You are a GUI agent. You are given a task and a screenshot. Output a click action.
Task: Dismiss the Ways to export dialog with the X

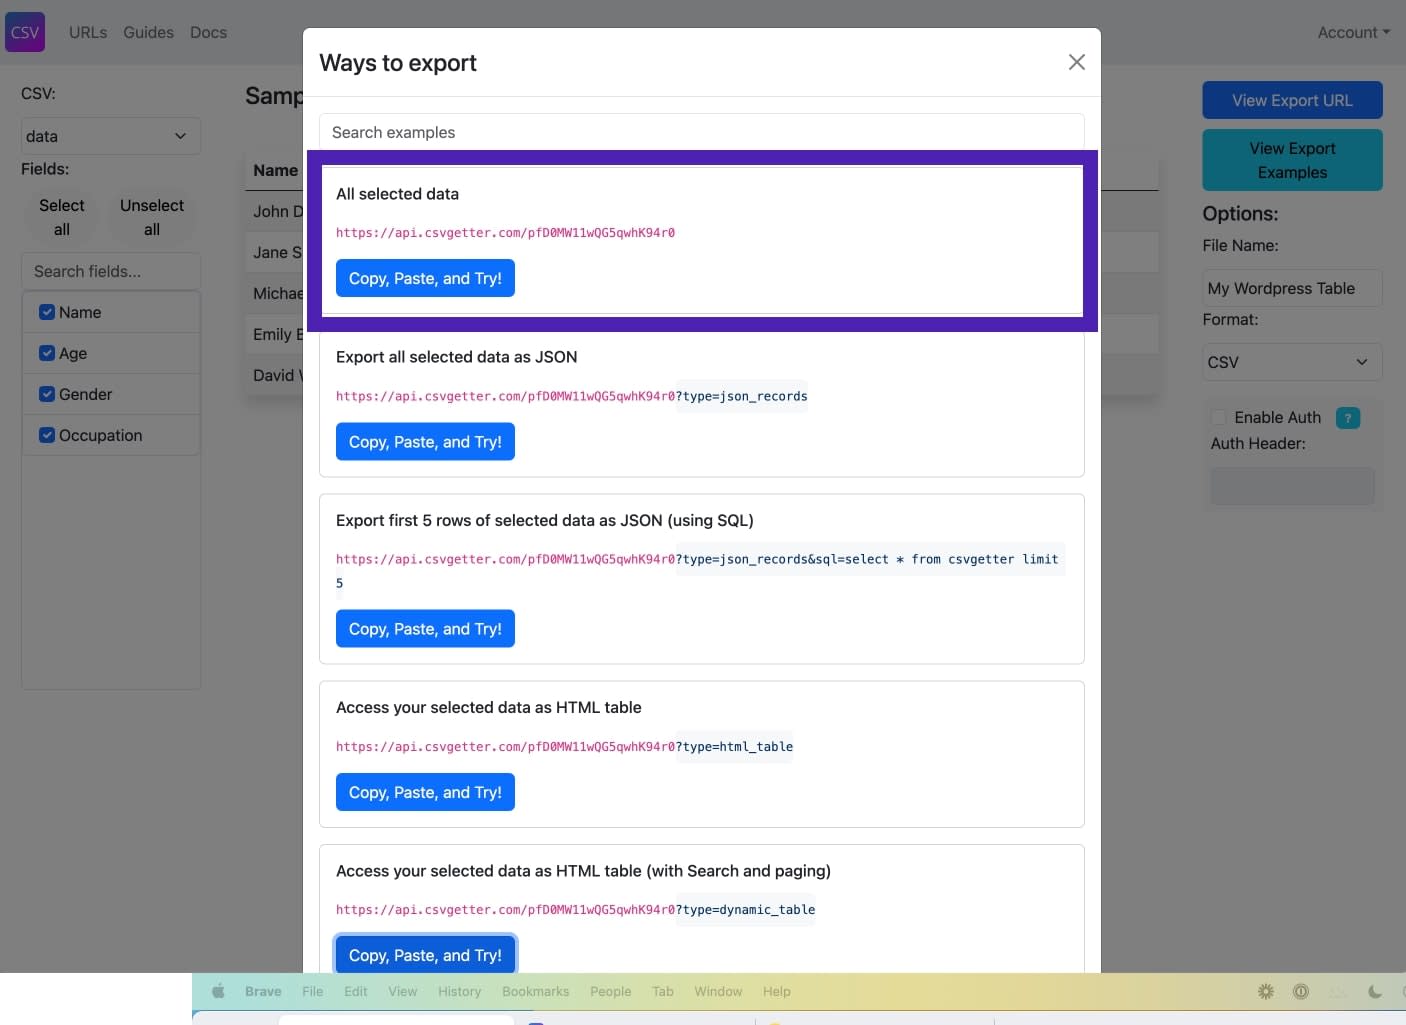pos(1076,62)
